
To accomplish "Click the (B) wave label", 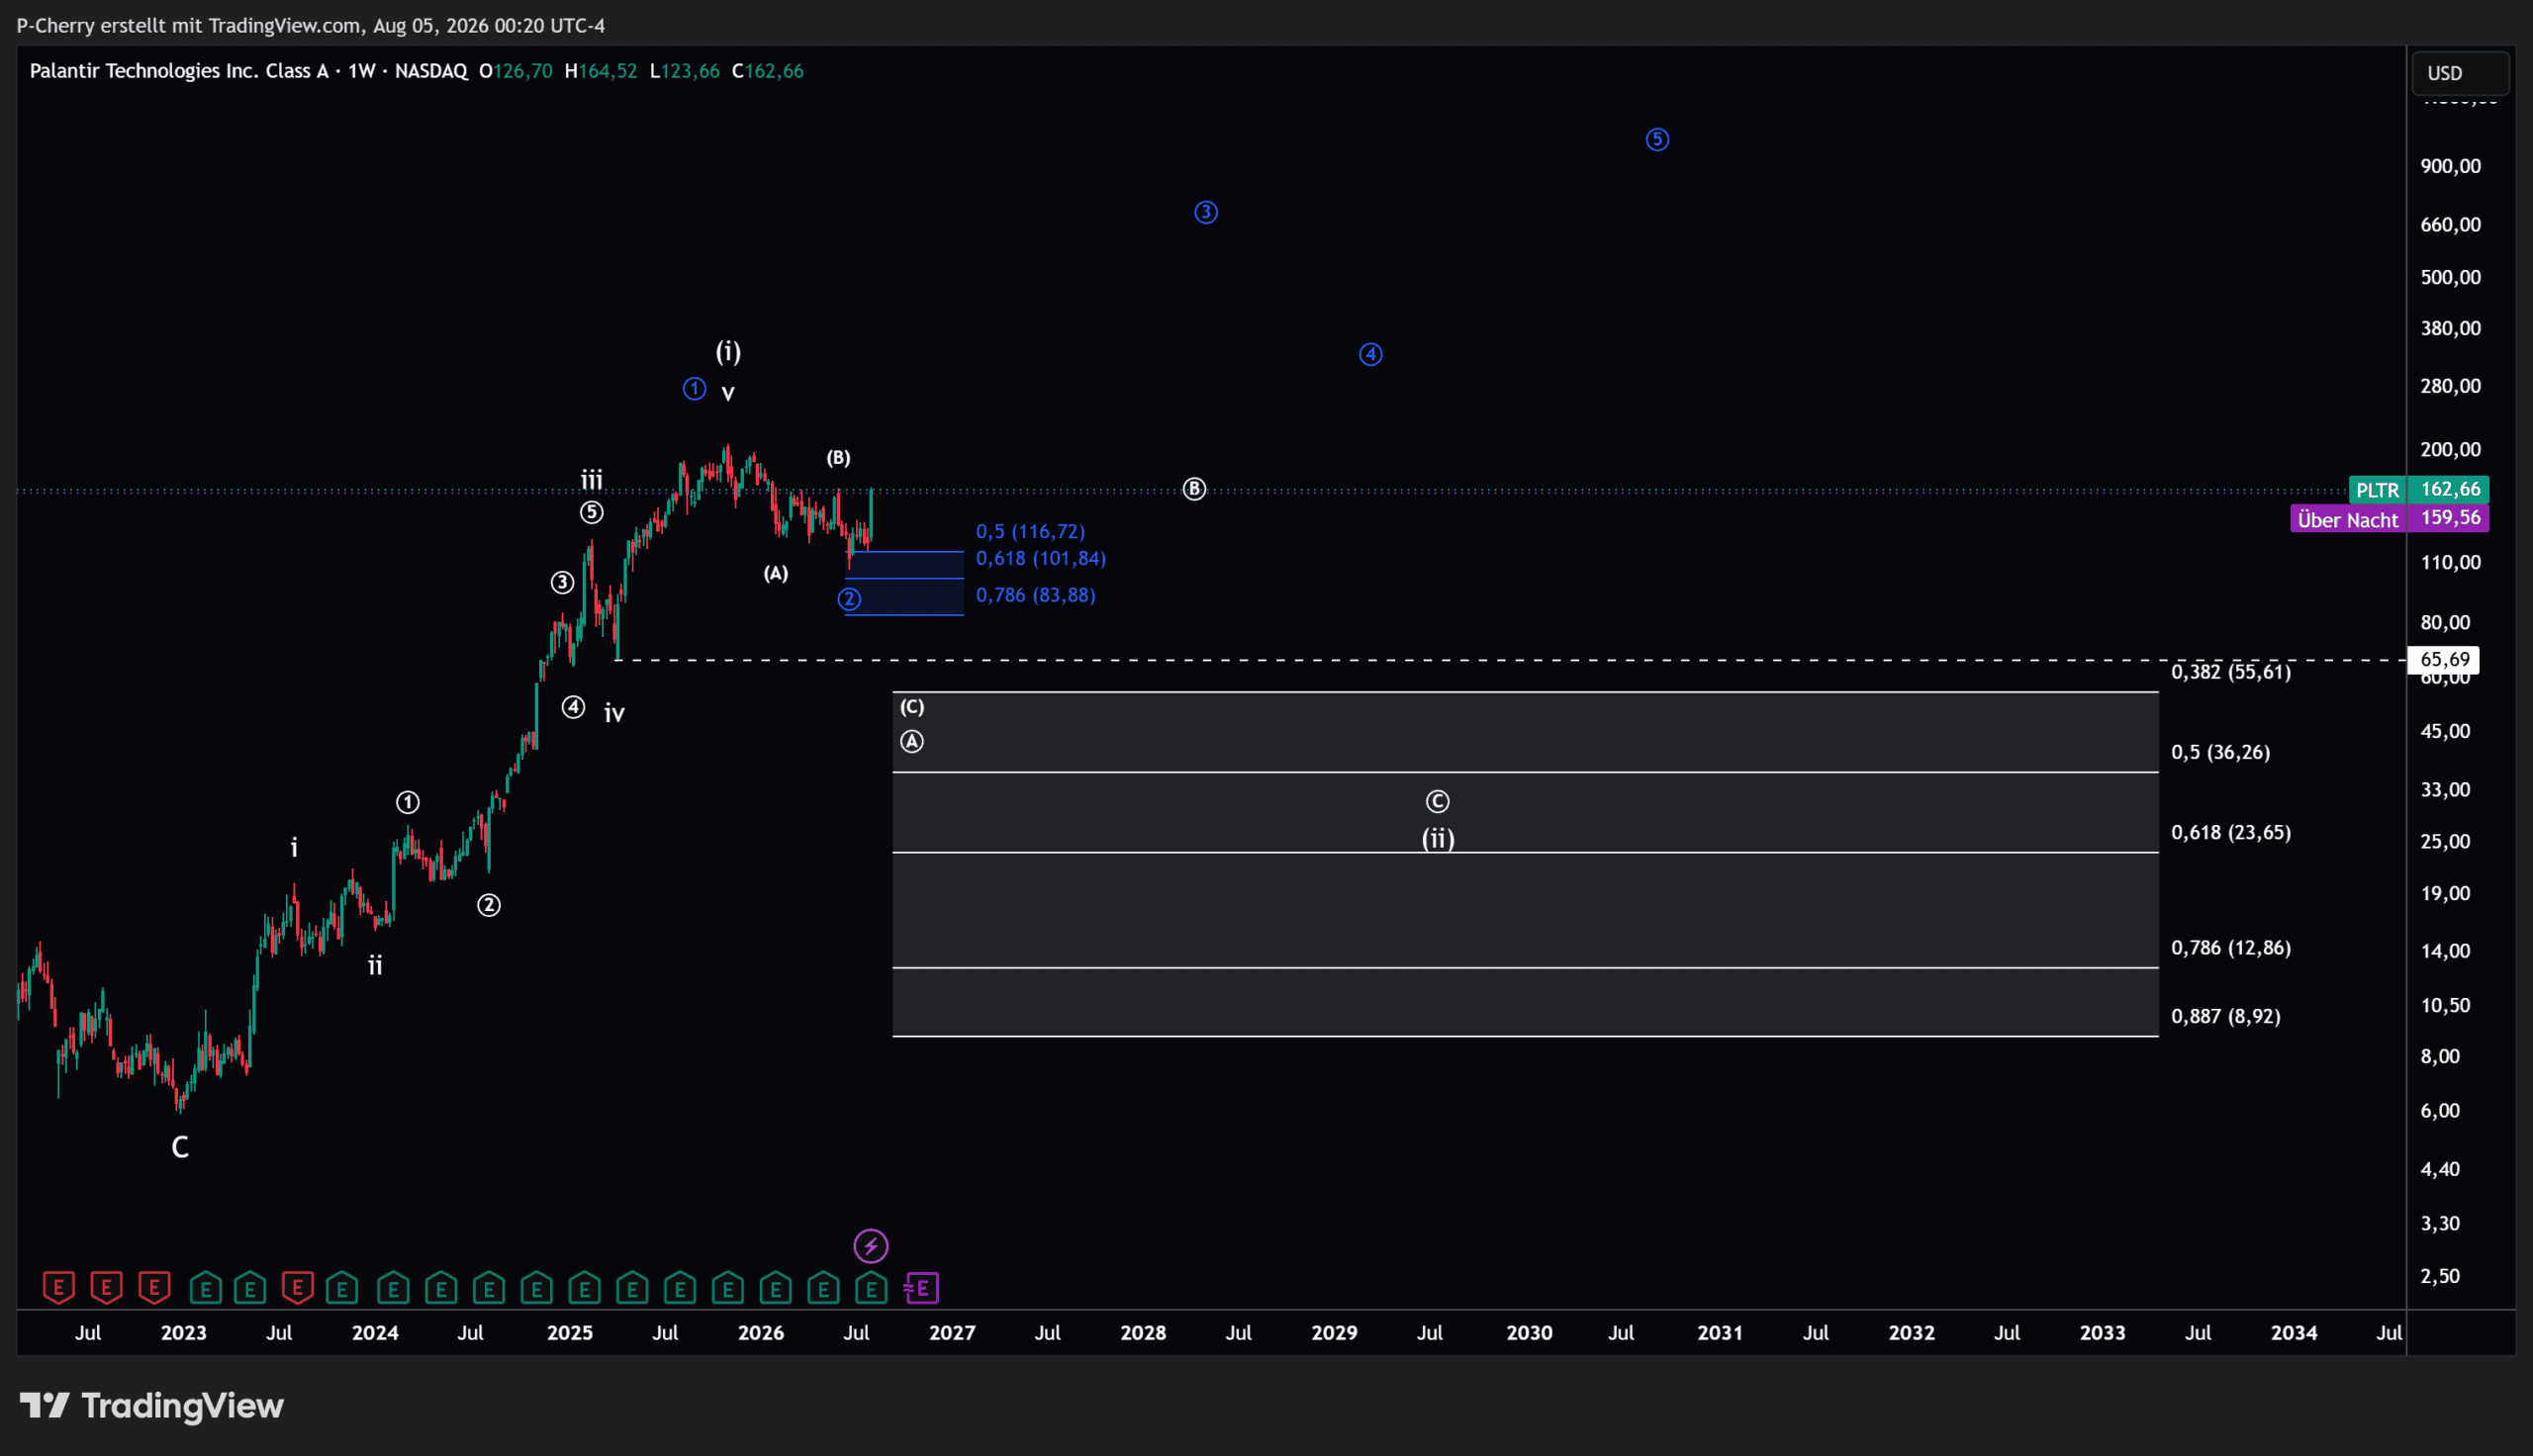I will click(x=838, y=458).
